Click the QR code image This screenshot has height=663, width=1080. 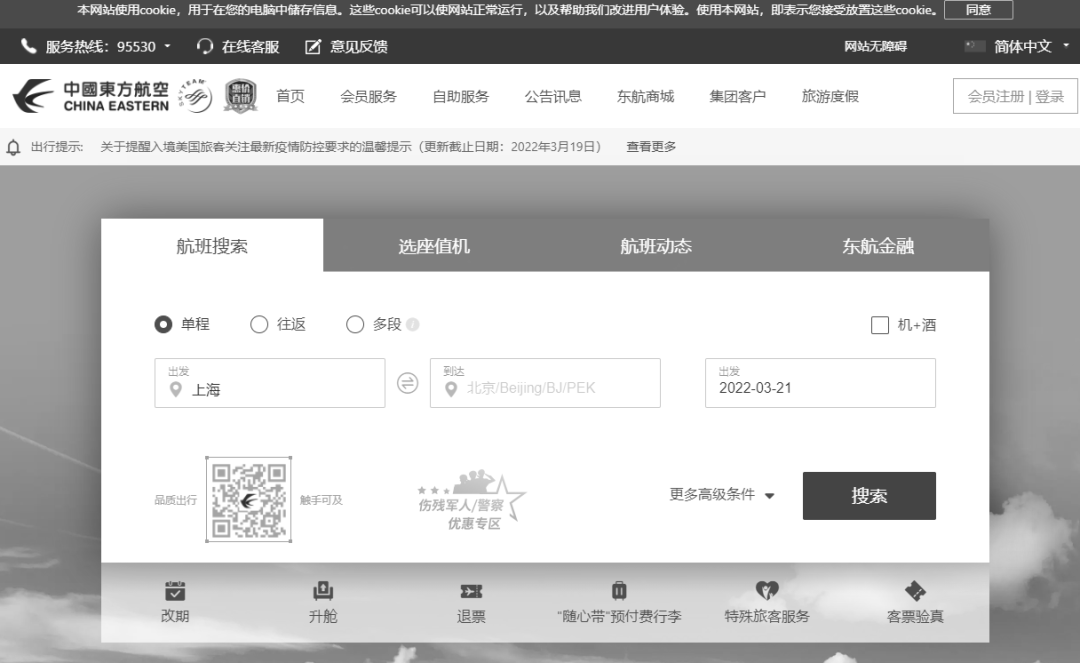coord(249,499)
